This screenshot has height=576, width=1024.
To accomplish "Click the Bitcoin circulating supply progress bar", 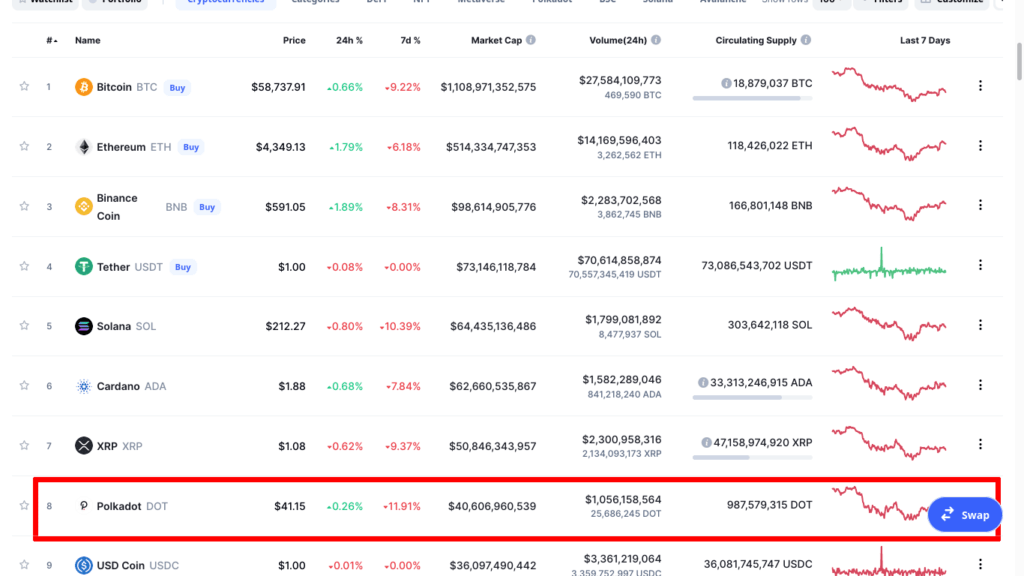I will [x=752, y=98].
